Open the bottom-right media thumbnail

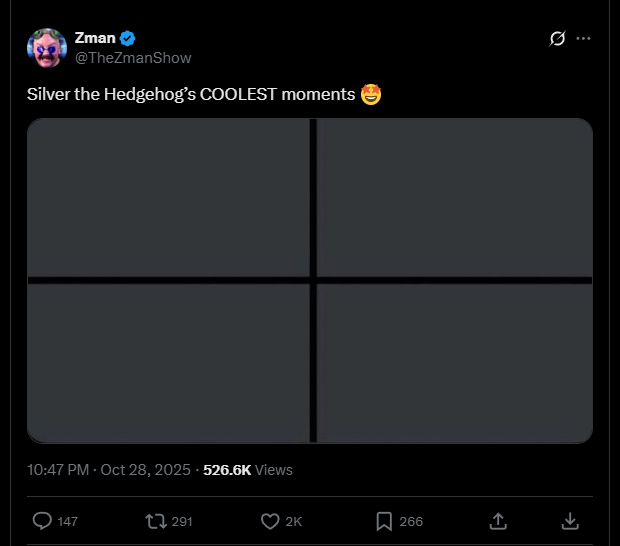(454, 363)
